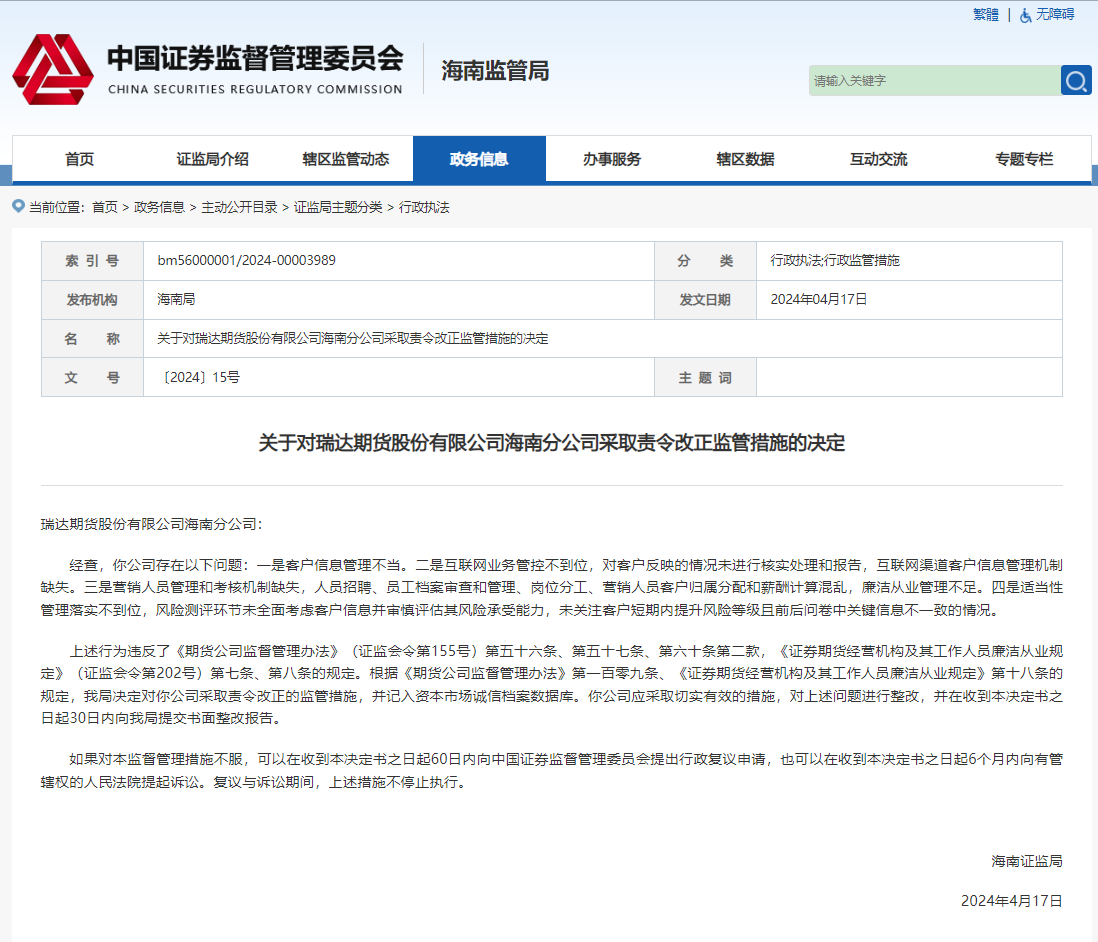
Task: Click the 主题词 label cell
Action: (705, 378)
